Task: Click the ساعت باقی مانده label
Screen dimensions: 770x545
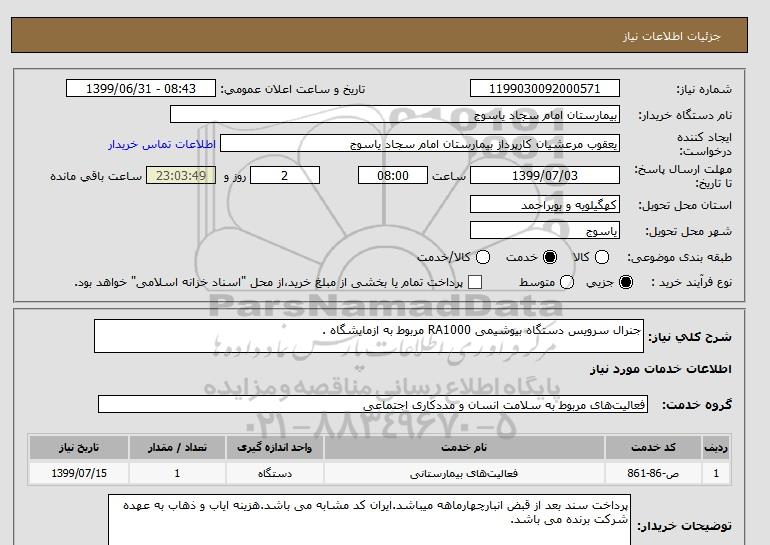Action: (x=96, y=176)
